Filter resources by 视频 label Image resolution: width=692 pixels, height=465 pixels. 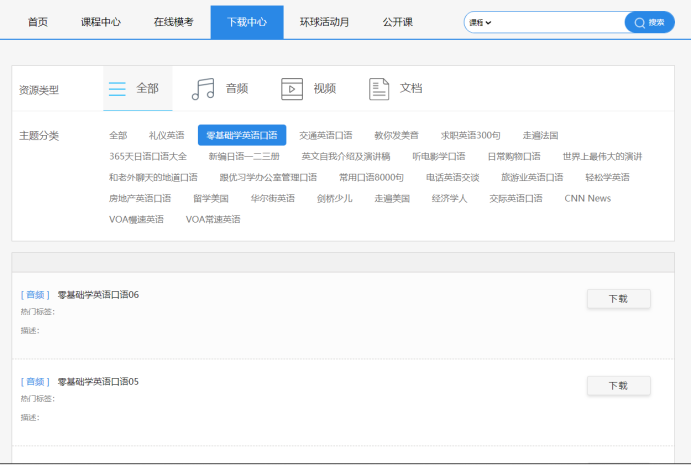click(x=325, y=89)
